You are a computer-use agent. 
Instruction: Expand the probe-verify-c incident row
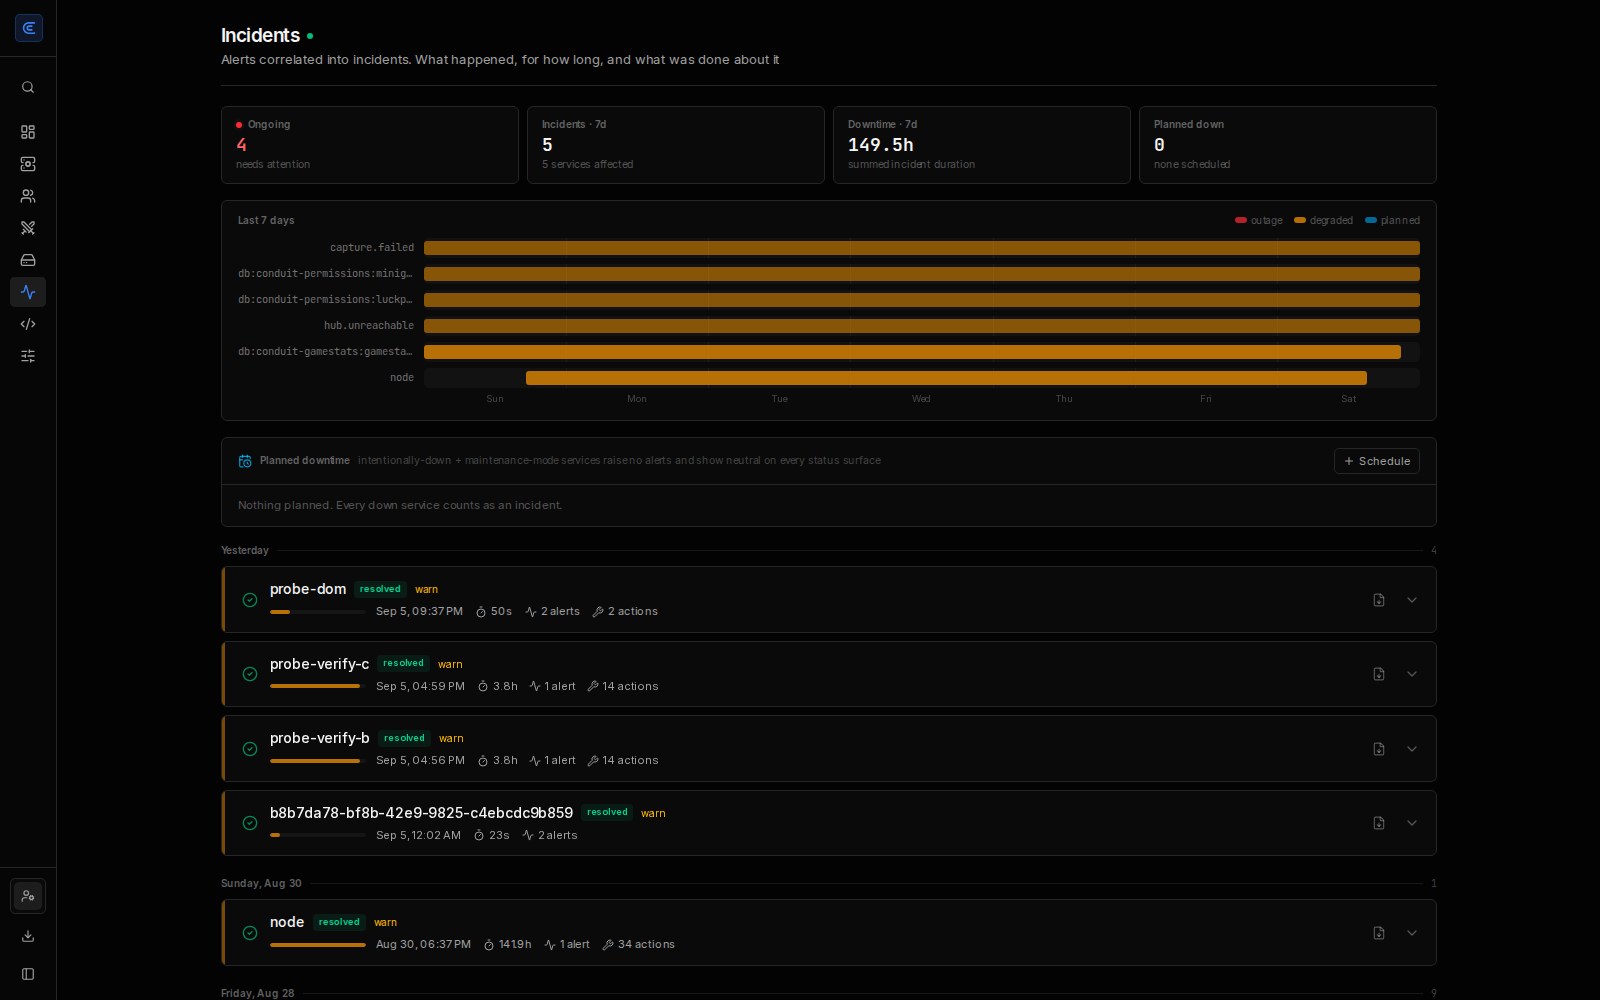(x=1412, y=674)
